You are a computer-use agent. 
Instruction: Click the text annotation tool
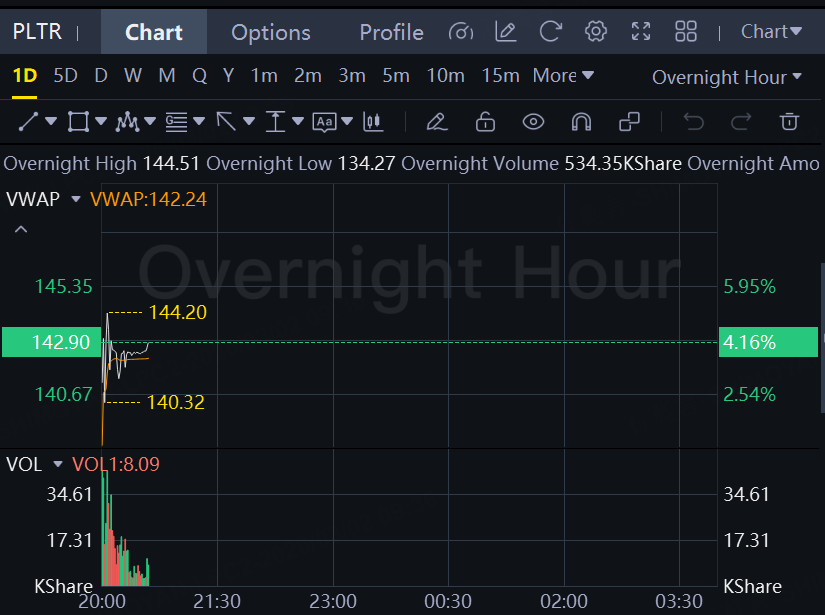[324, 122]
